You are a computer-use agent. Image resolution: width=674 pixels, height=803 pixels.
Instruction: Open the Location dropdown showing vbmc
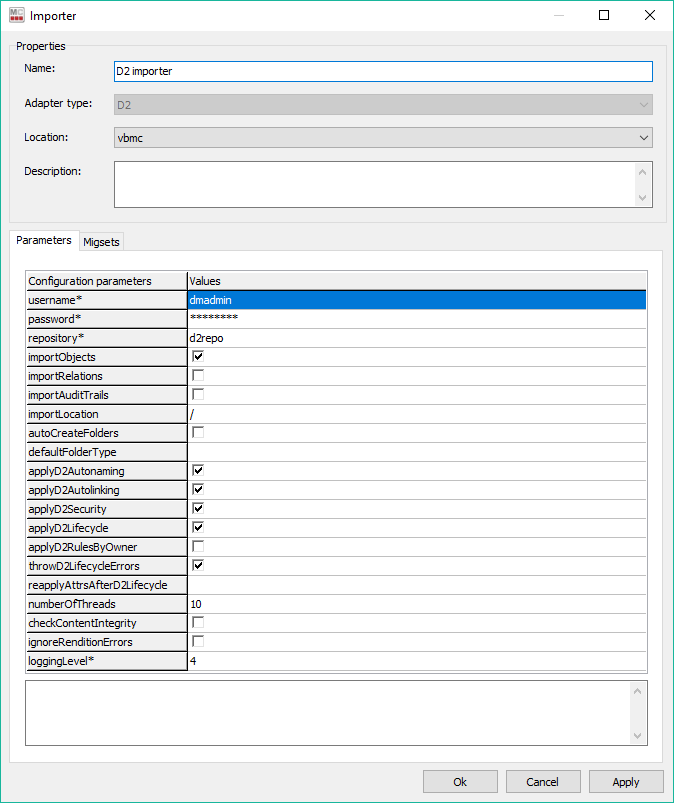click(384, 138)
